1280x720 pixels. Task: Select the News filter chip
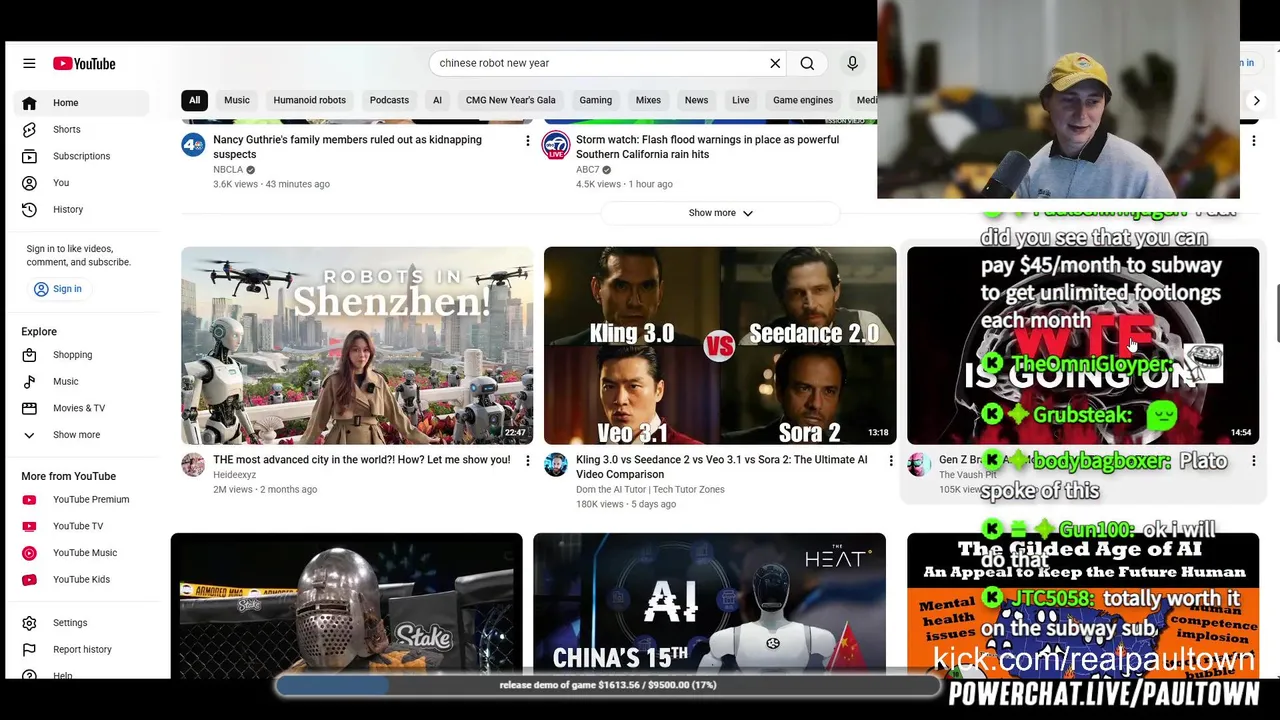696,100
